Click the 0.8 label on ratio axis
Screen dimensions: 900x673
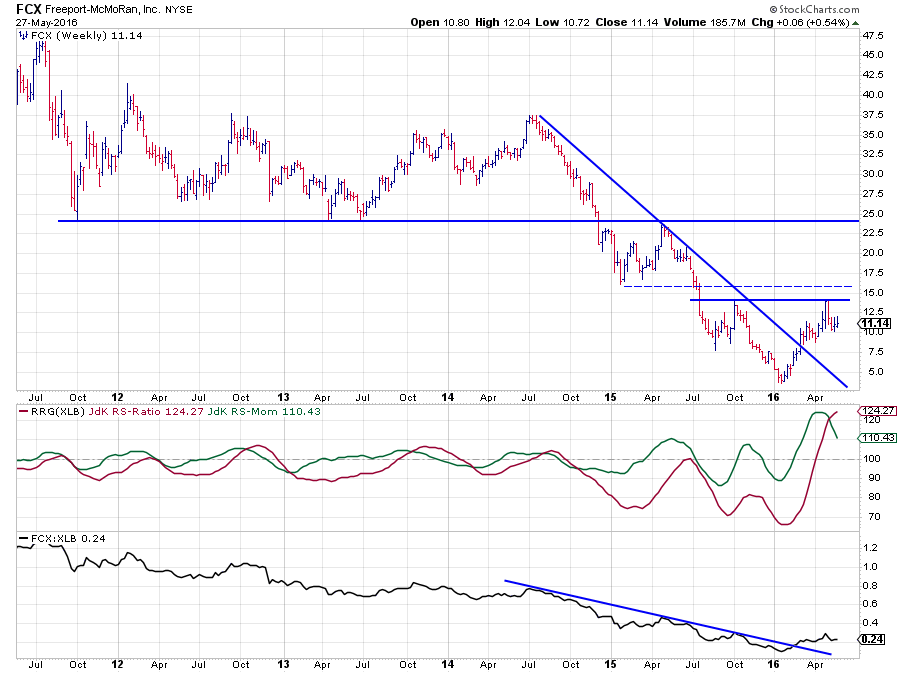click(x=871, y=585)
